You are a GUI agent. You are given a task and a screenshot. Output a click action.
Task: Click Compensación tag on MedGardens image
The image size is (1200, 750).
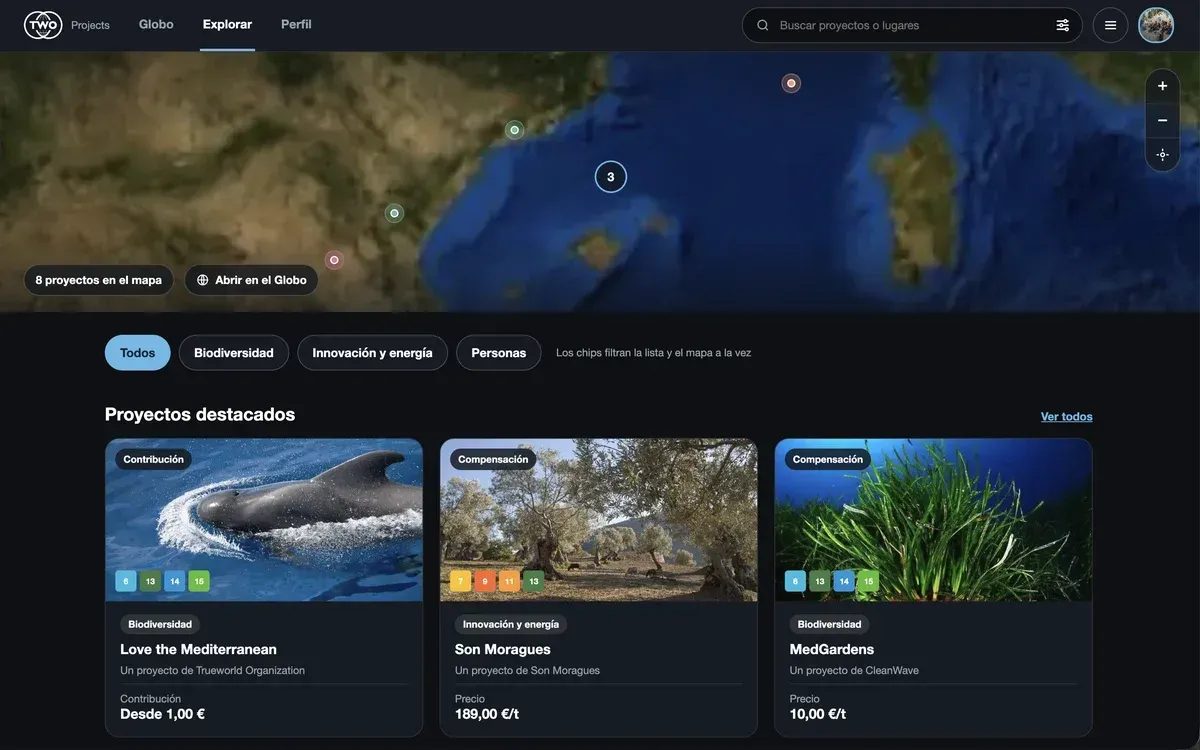828,460
